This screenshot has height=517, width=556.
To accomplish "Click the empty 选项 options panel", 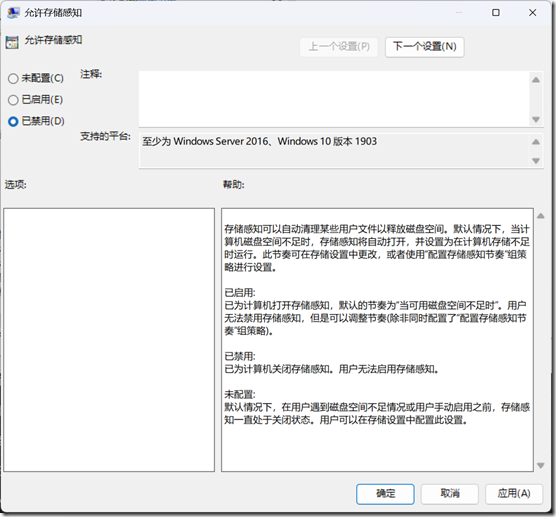I will coord(109,340).
